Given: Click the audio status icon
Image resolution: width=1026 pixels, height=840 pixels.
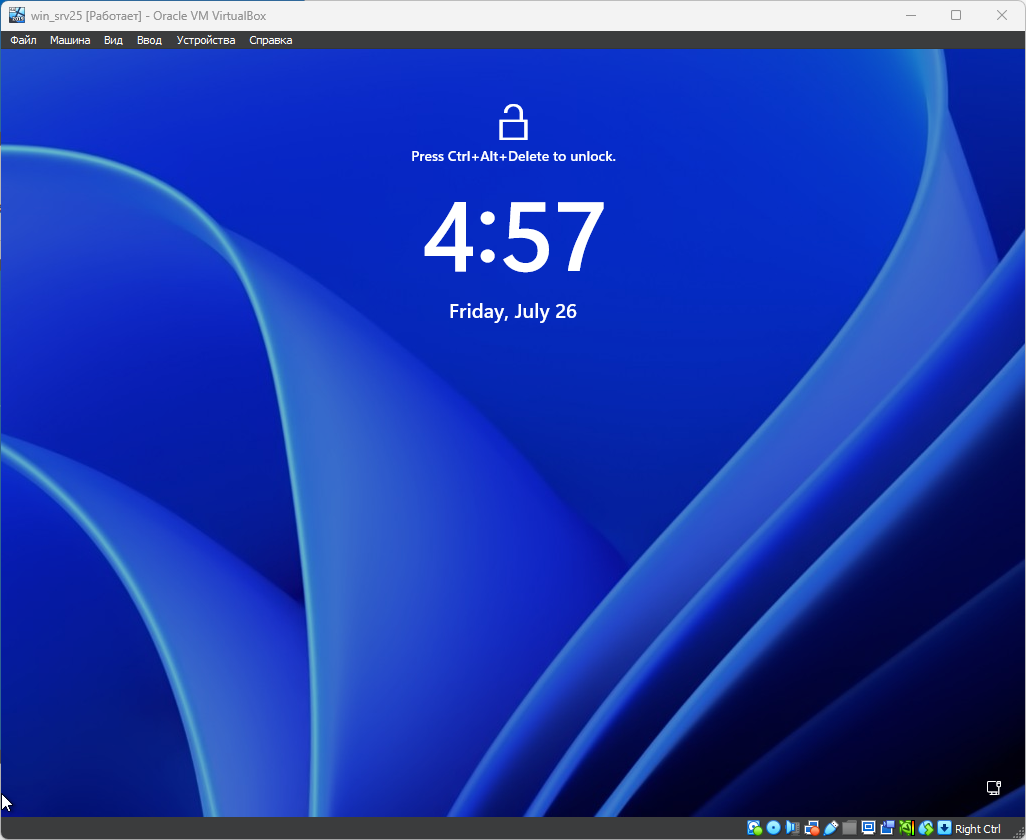Looking at the screenshot, I should tap(792, 828).
